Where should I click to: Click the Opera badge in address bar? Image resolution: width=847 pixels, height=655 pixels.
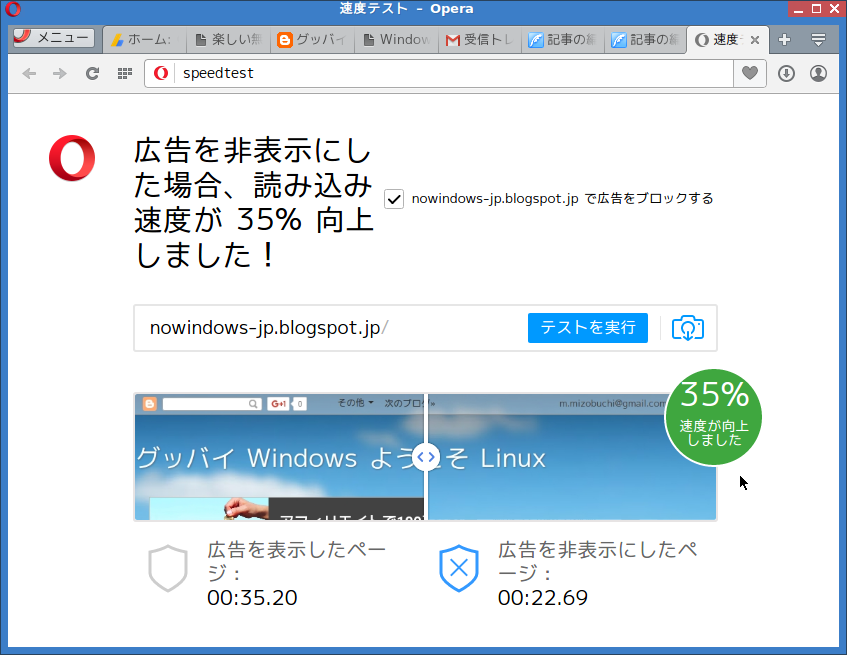click(x=160, y=73)
